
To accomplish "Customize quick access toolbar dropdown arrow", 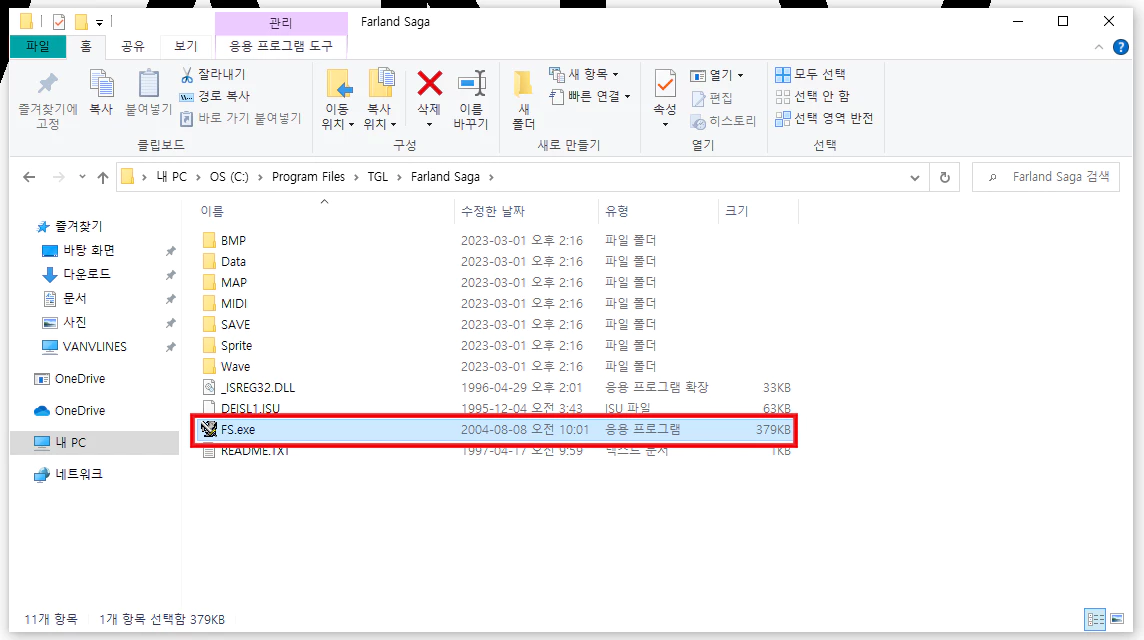I will (99, 23).
